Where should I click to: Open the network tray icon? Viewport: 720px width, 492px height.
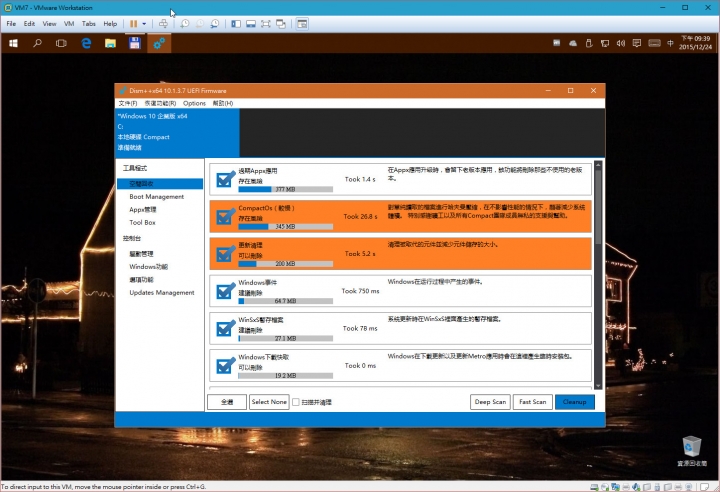coord(605,43)
